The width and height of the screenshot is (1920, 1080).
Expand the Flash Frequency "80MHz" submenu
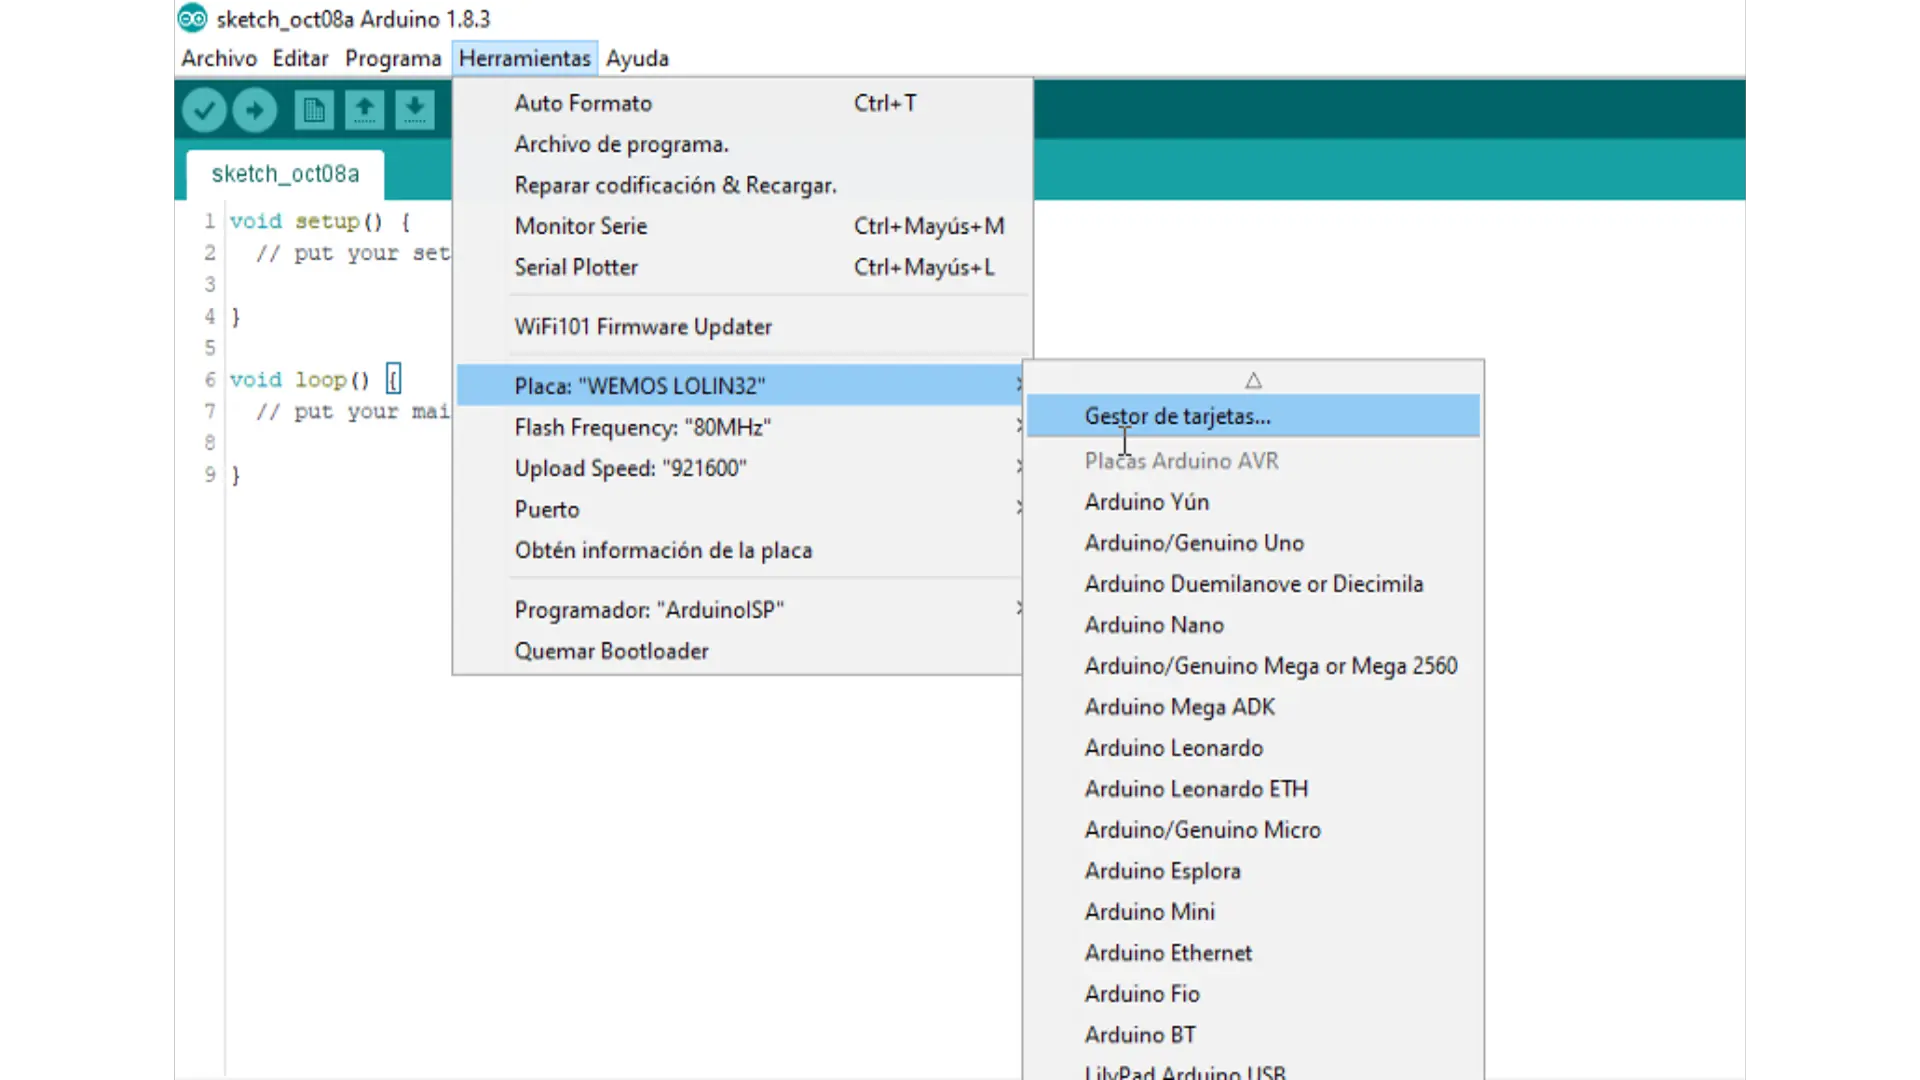click(740, 427)
